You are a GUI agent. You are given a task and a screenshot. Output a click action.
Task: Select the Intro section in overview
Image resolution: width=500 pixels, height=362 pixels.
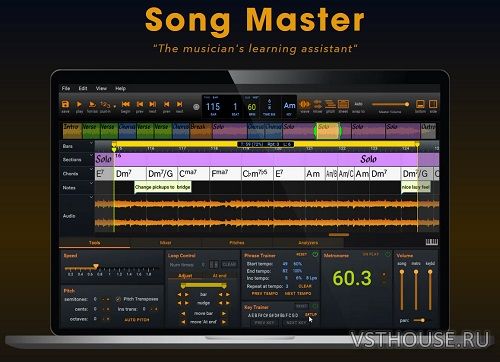[x=72, y=130]
